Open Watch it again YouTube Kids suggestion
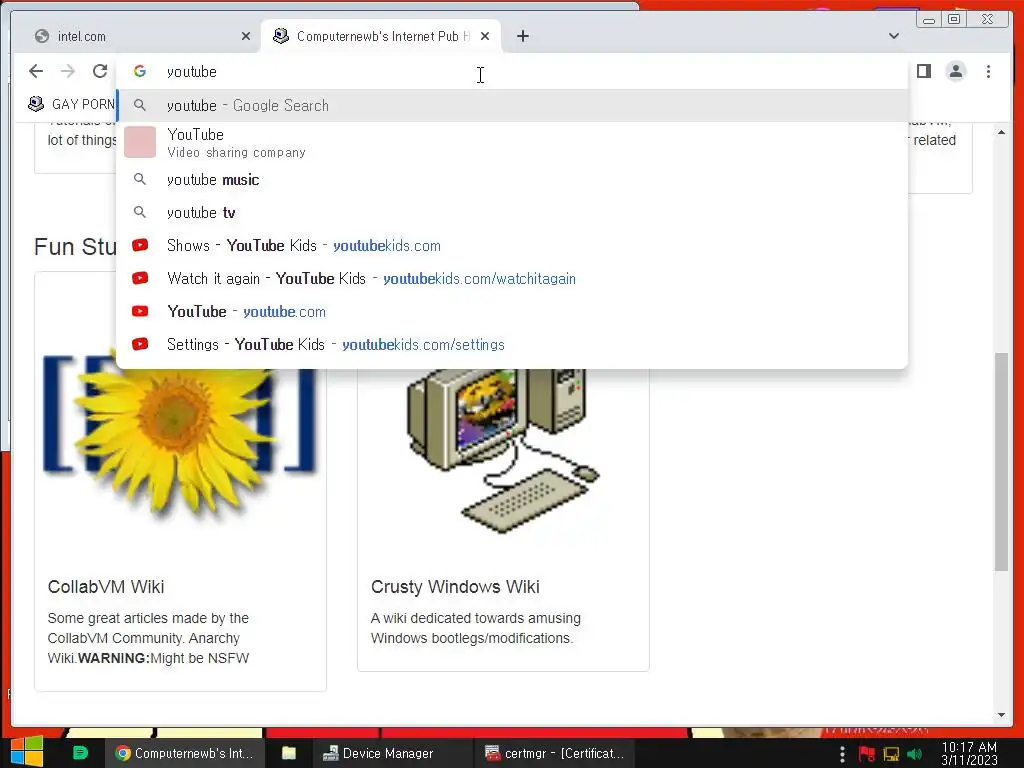This screenshot has height=768, width=1024. pyautogui.click(x=513, y=279)
